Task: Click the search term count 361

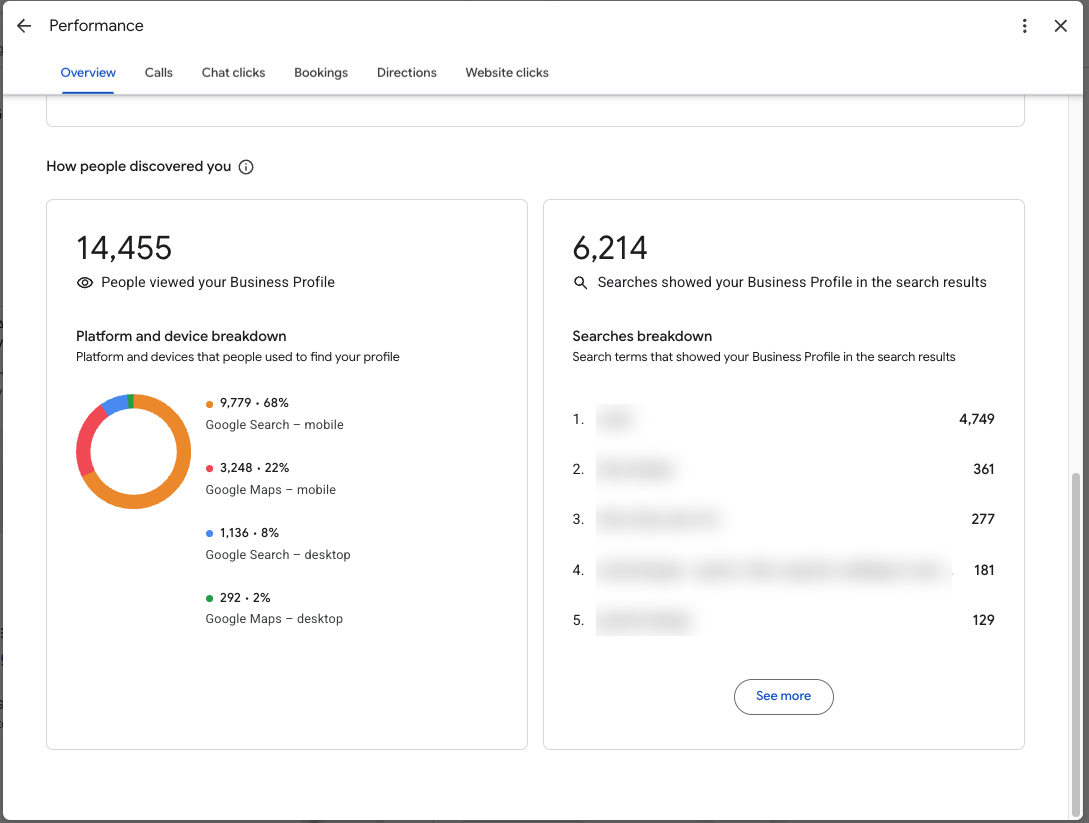Action: 983,469
